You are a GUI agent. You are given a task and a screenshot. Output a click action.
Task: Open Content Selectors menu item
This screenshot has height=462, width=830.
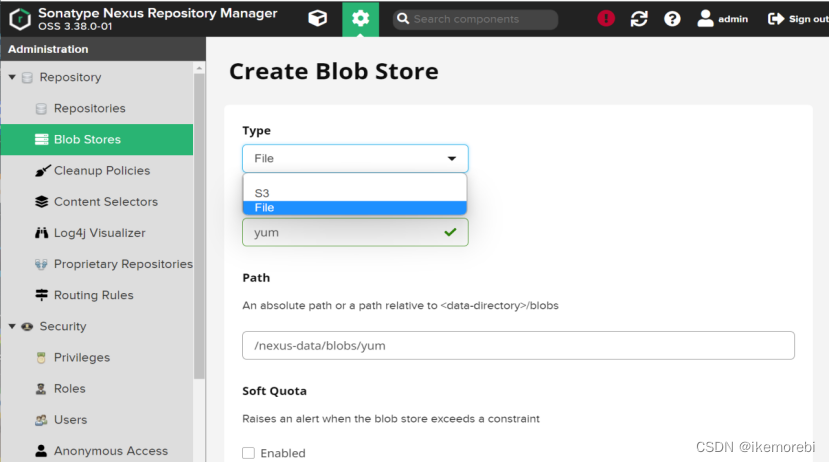coord(106,202)
